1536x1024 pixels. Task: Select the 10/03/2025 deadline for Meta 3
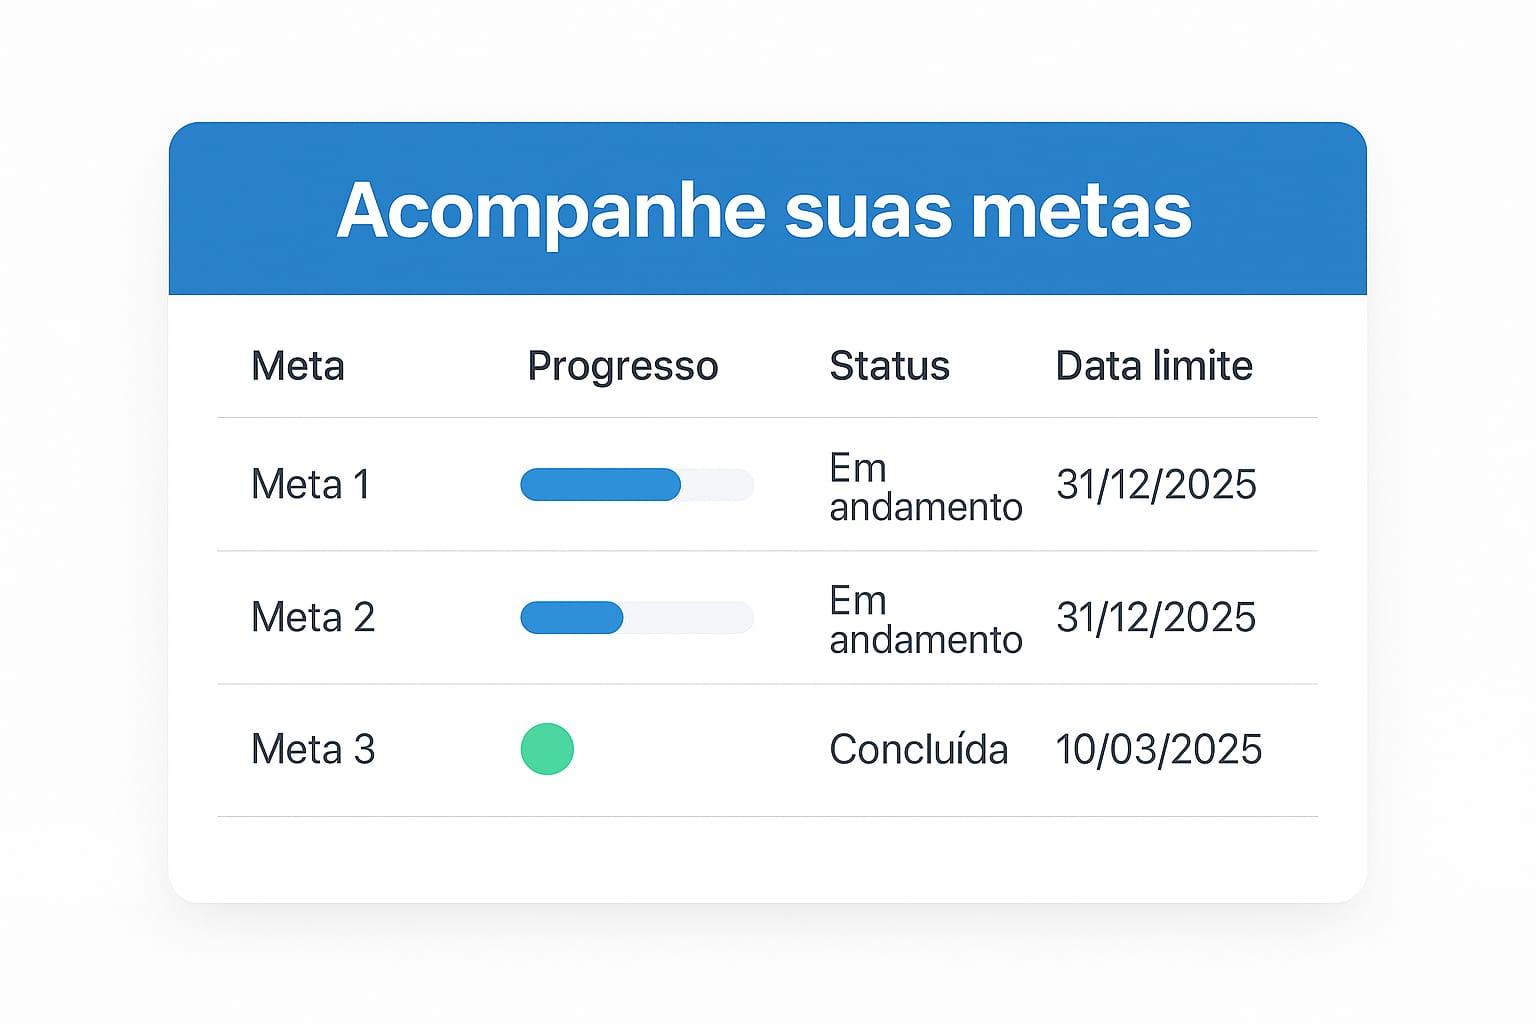click(x=1158, y=750)
